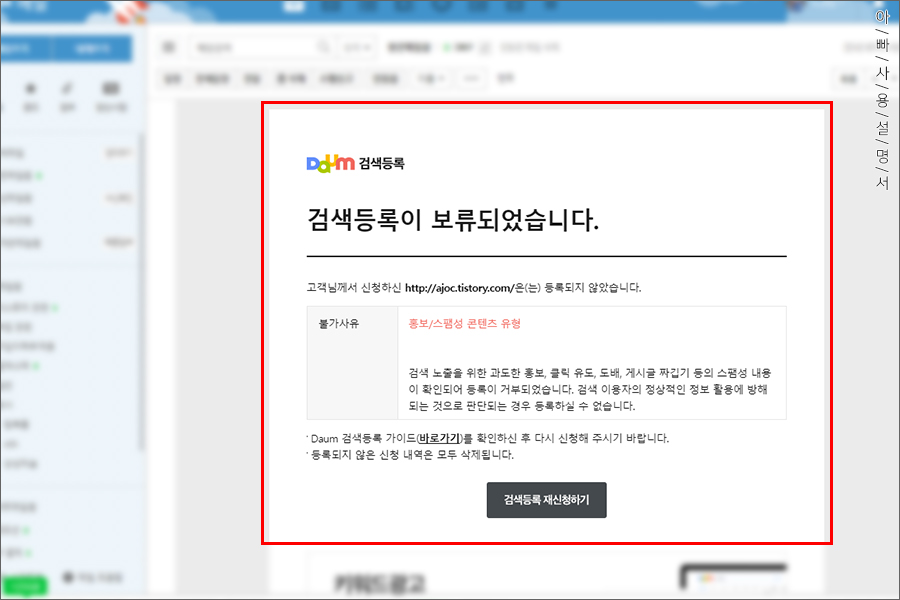Click the hamburger menu icon above the mail

pyautogui.click(x=169, y=47)
